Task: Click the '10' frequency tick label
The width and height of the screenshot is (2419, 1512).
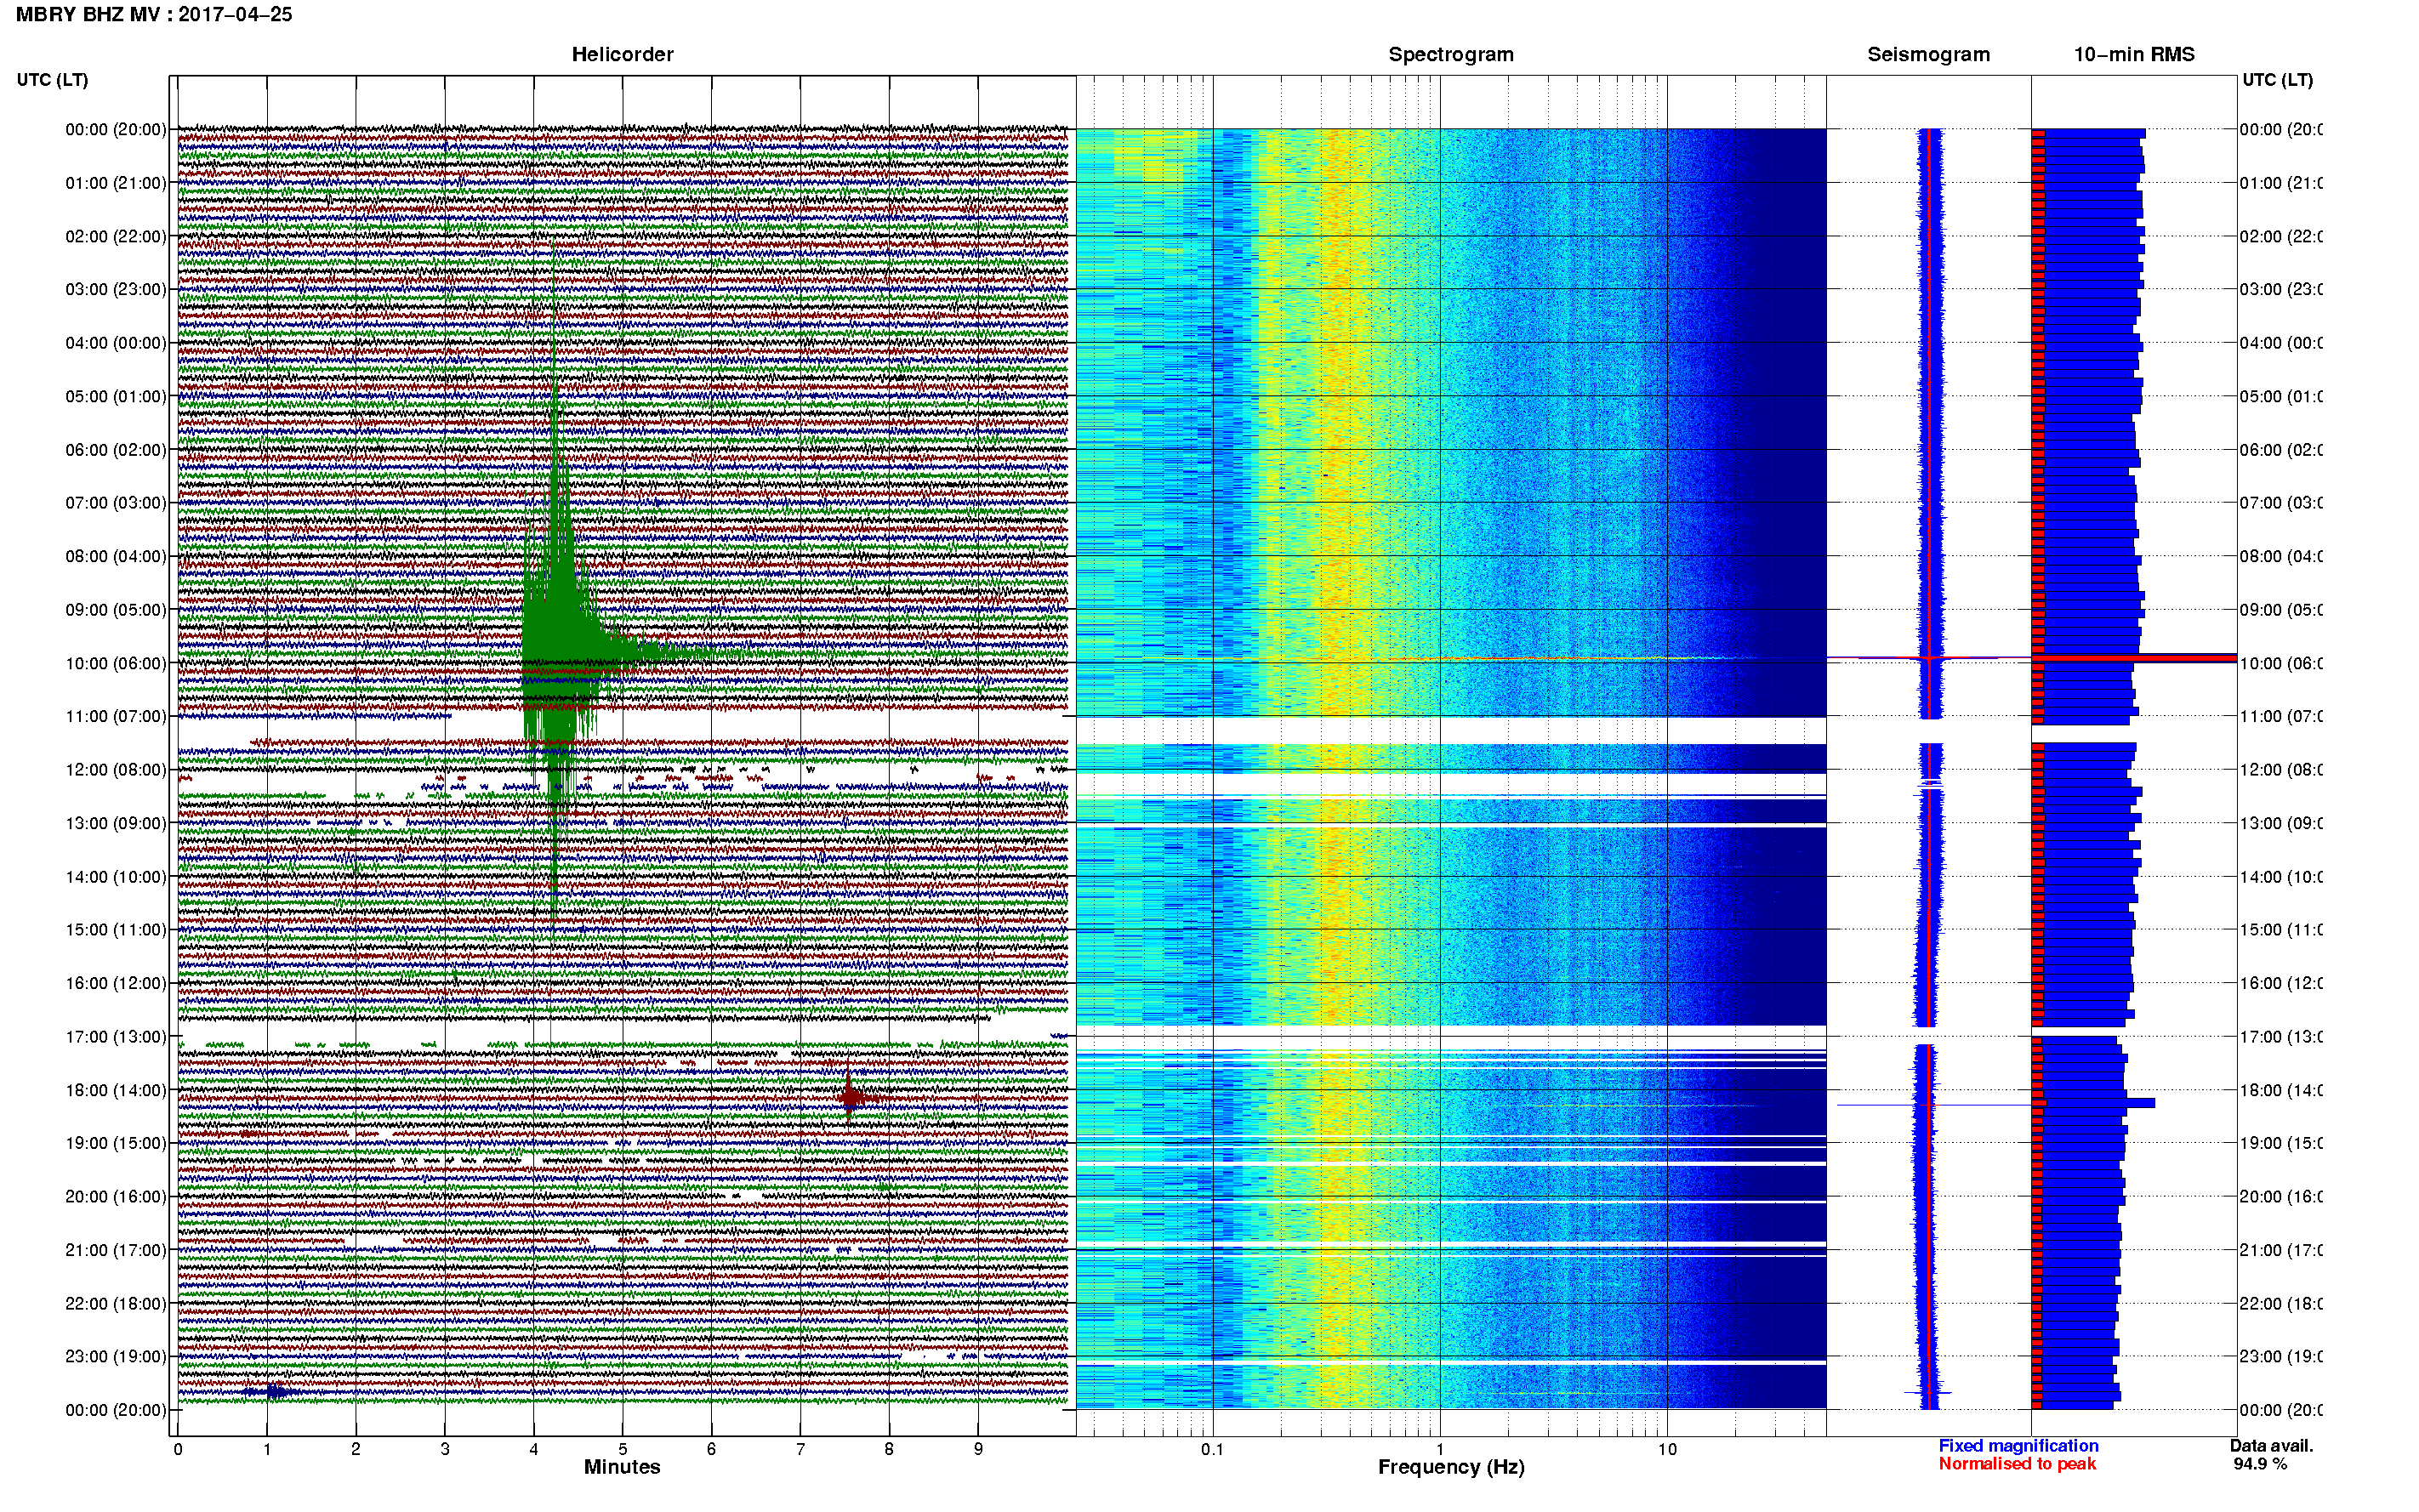Action: tap(1667, 1449)
